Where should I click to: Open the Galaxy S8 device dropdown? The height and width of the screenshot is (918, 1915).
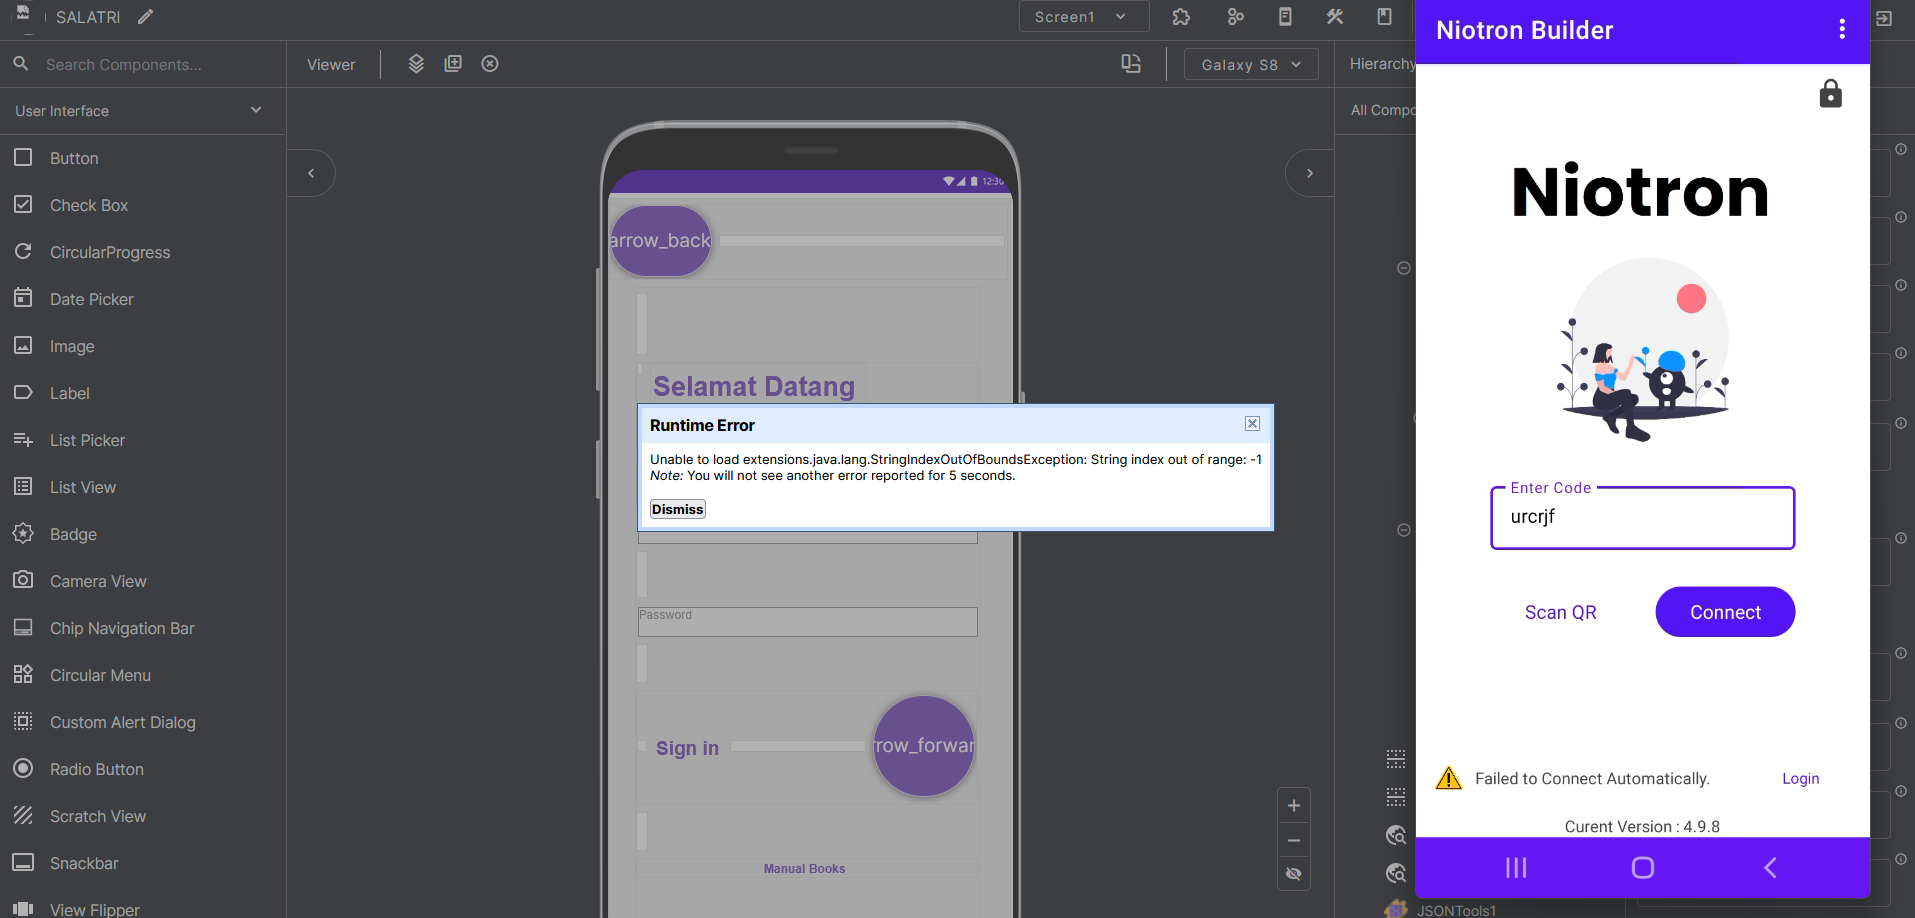tap(1251, 65)
